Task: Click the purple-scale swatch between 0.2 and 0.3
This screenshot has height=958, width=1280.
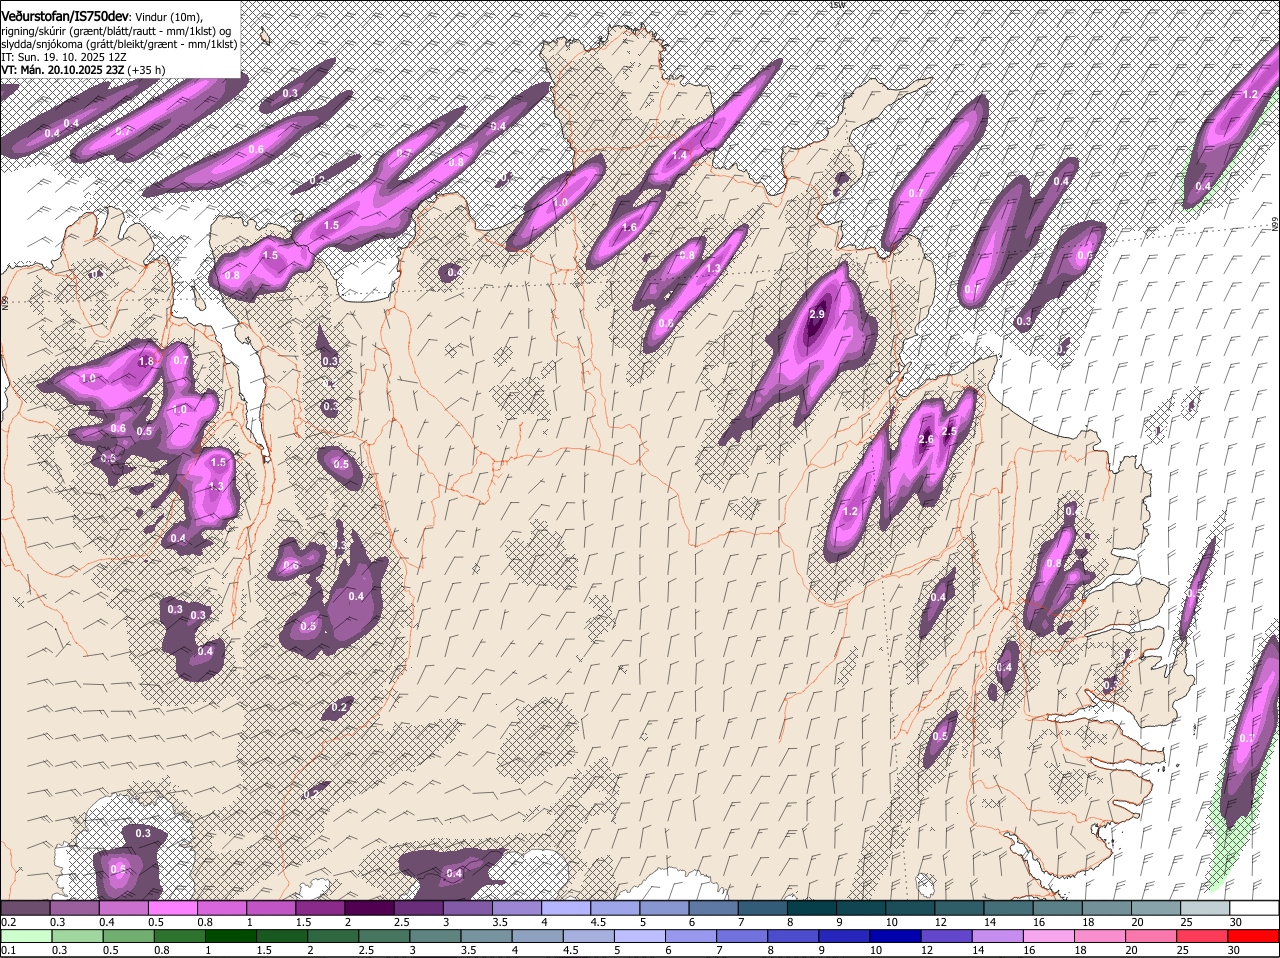Action: 26,907
